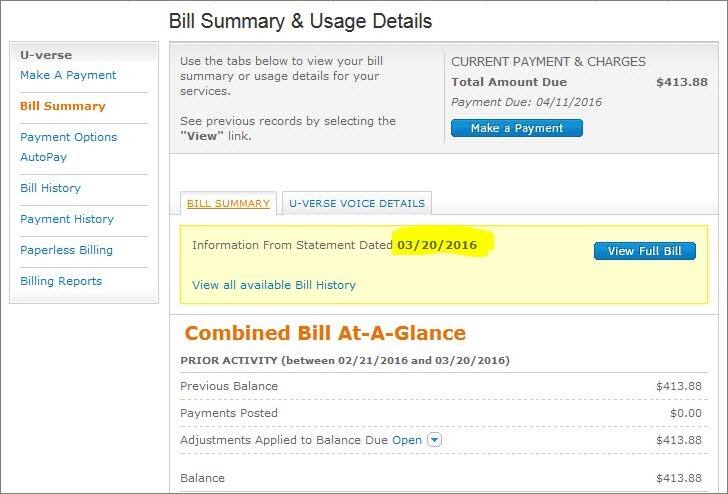Image resolution: width=728 pixels, height=494 pixels.
Task: Open Paperless Billing settings link
Action: pos(66,250)
